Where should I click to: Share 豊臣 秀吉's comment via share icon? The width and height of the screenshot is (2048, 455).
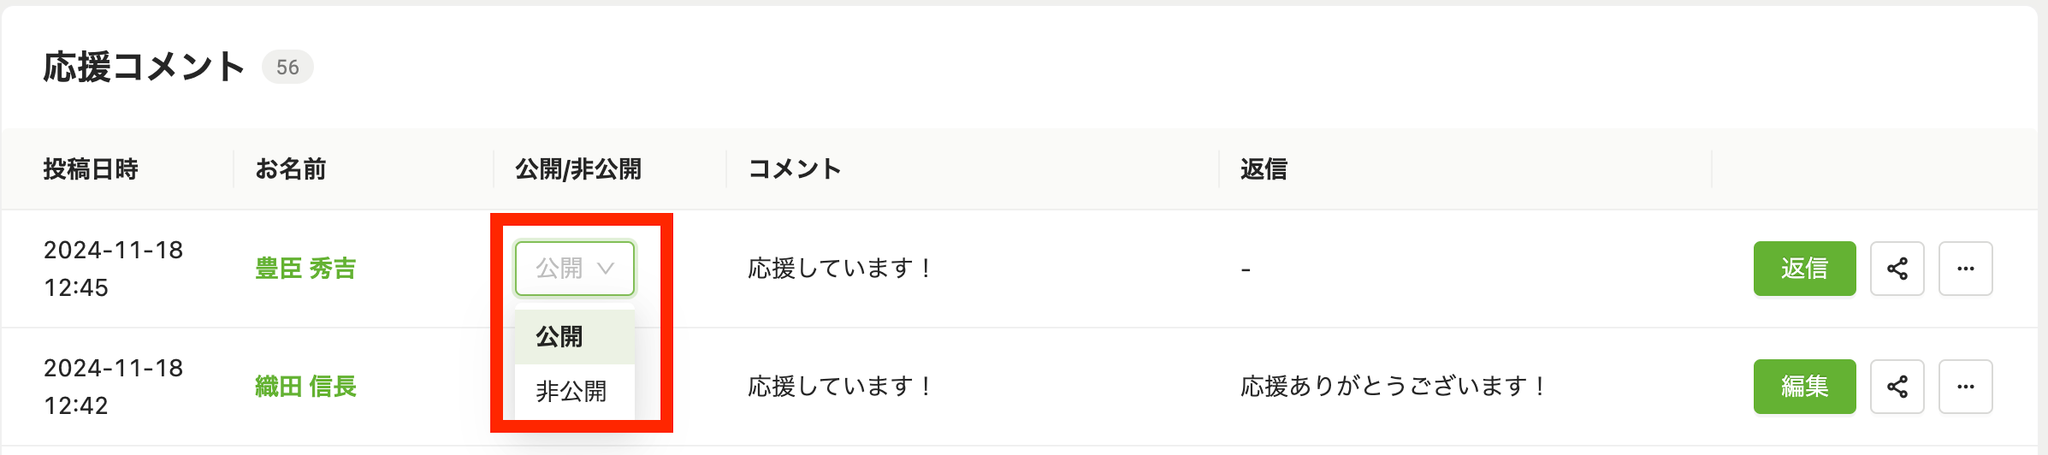pos(1897,268)
